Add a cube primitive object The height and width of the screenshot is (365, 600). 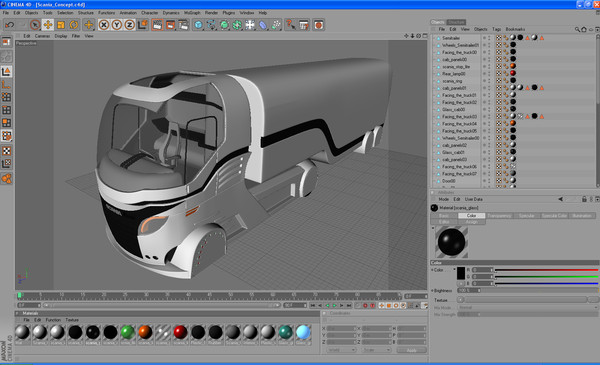(198, 25)
